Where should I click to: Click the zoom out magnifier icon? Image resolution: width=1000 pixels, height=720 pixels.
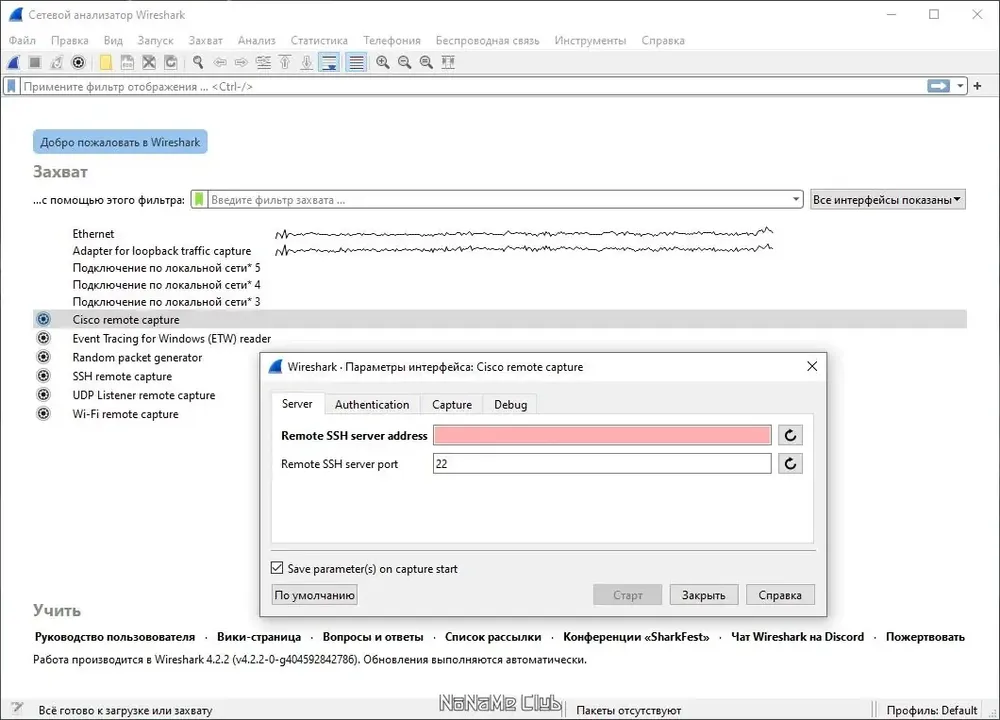404,62
